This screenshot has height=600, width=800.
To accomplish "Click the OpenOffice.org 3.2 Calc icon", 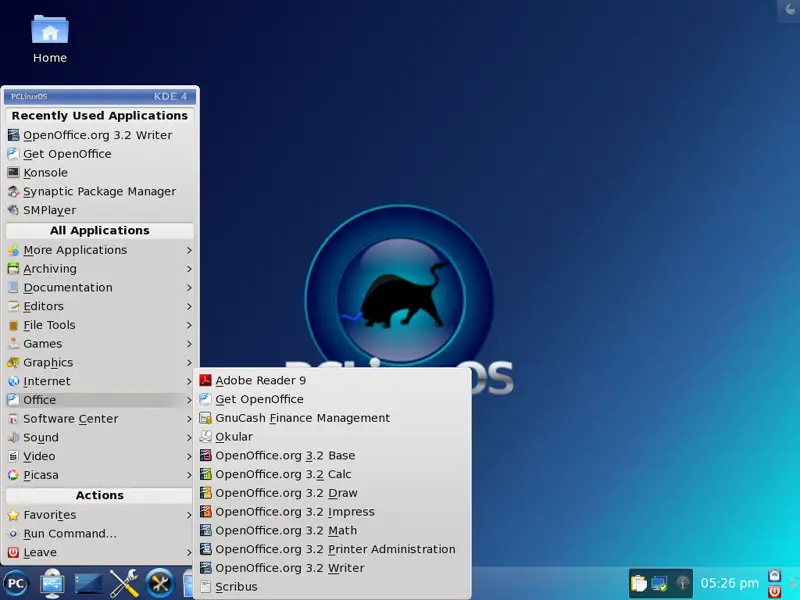I will pos(206,474).
